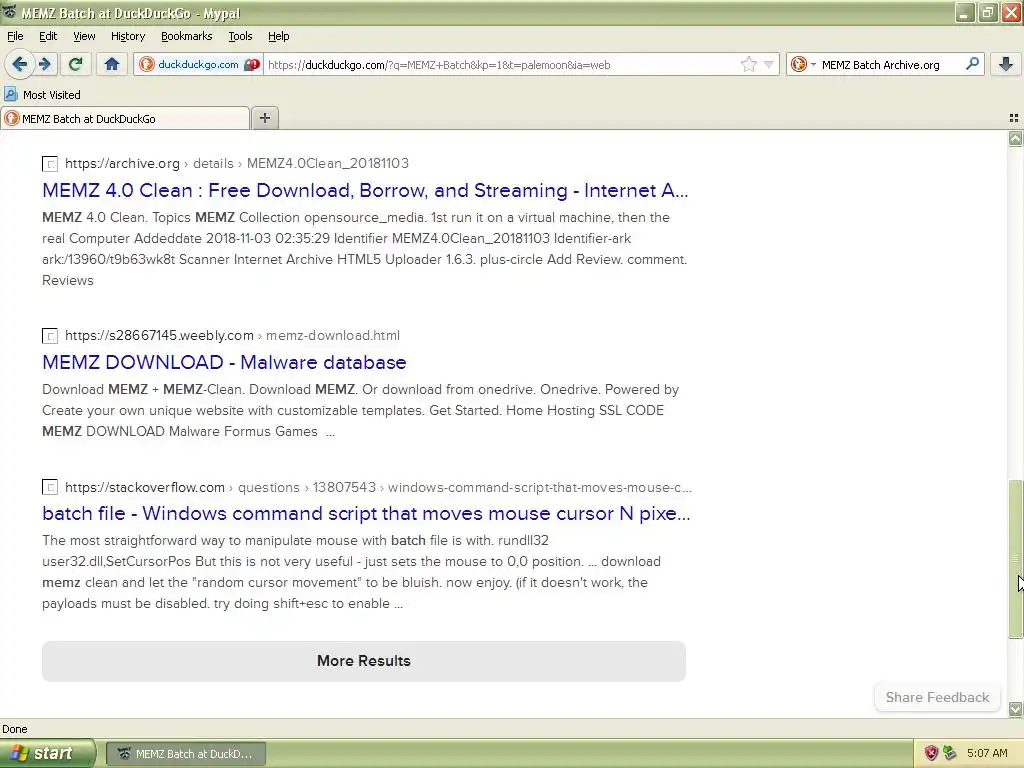This screenshot has height=768, width=1024.
Task: Click the 5:07 AM clock
Action: 987,754
